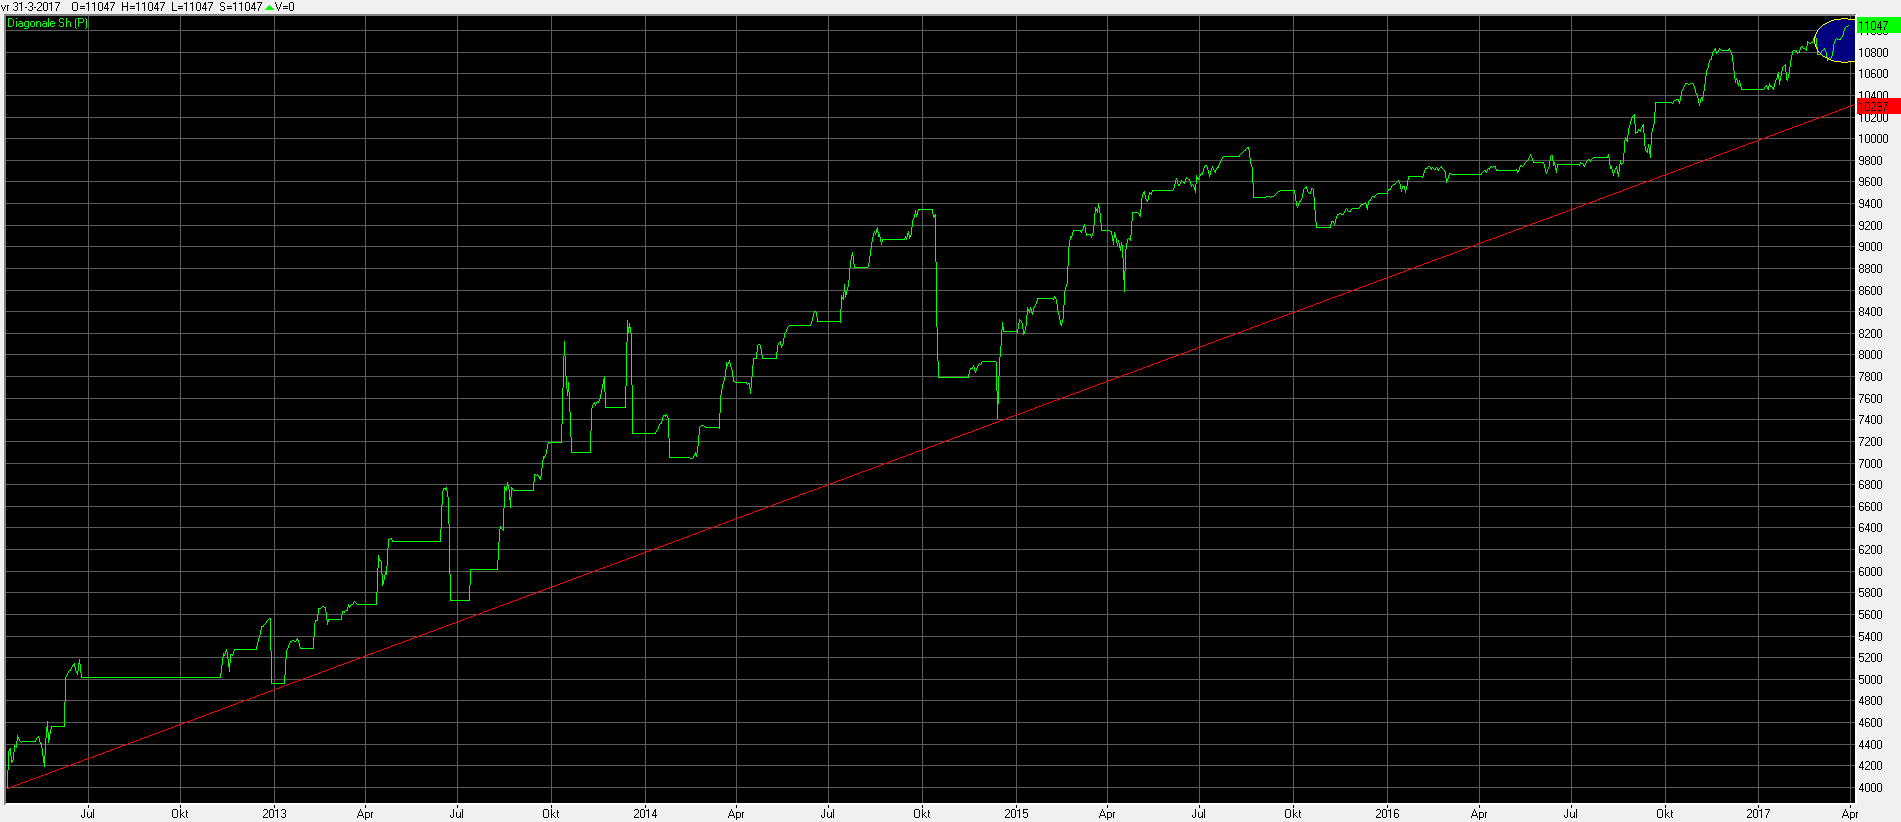Click the green up-arrow trend indicator before V=0
This screenshot has height=822, width=1901.
tap(269, 7)
